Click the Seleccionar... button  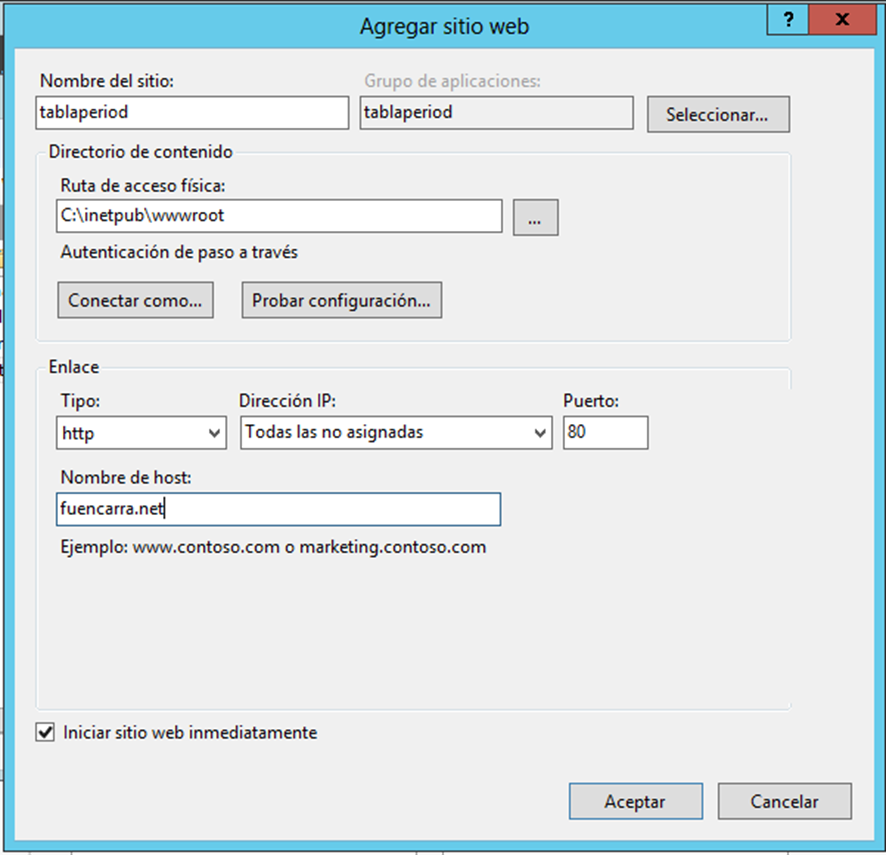click(x=717, y=115)
